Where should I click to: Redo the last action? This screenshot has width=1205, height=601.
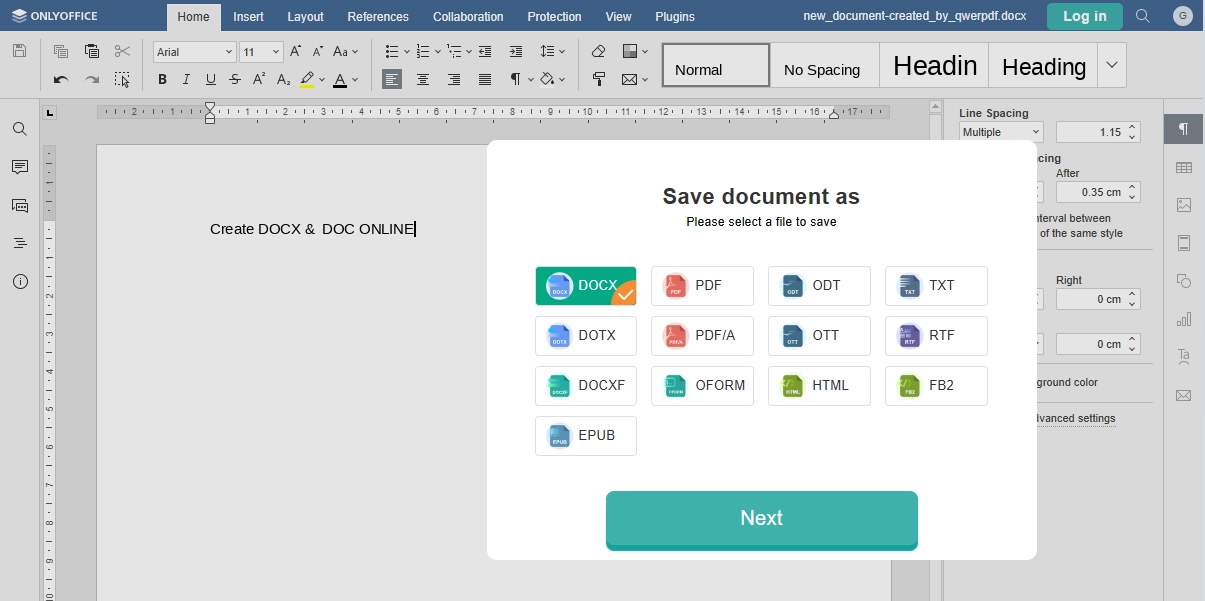point(92,79)
